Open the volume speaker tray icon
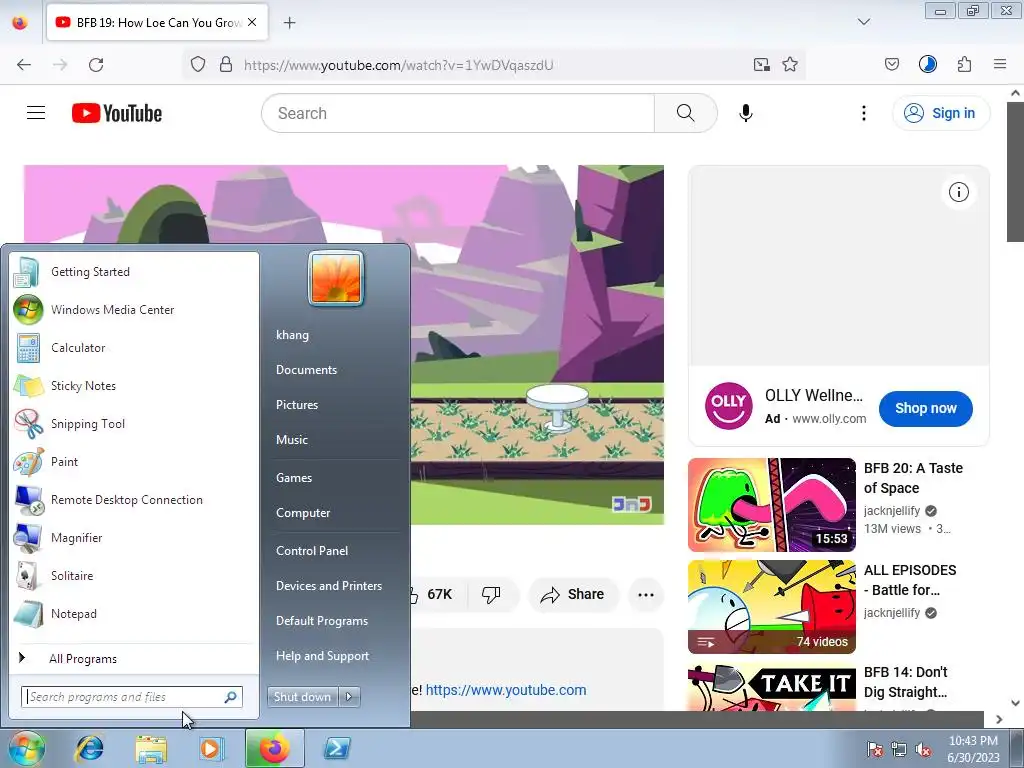Viewport: 1024px width, 768px height. point(923,749)
